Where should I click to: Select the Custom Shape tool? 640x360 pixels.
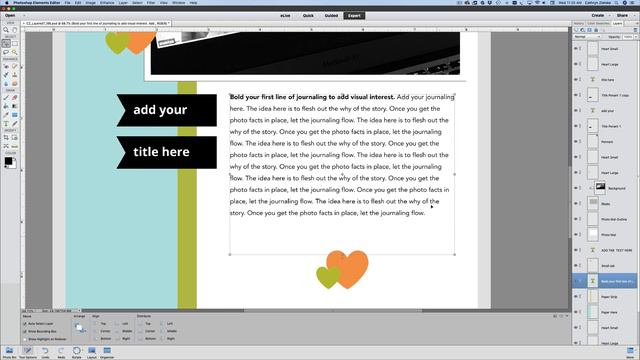(x=15, y=115)
